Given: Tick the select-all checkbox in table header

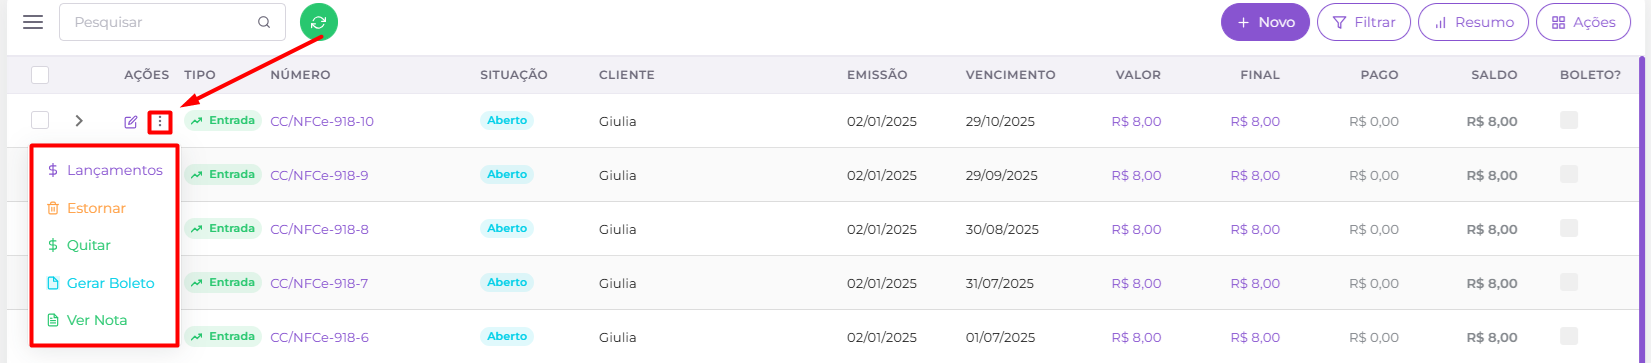Looking at the screenshot, I should pyautogui.click(x=40, y=74).
